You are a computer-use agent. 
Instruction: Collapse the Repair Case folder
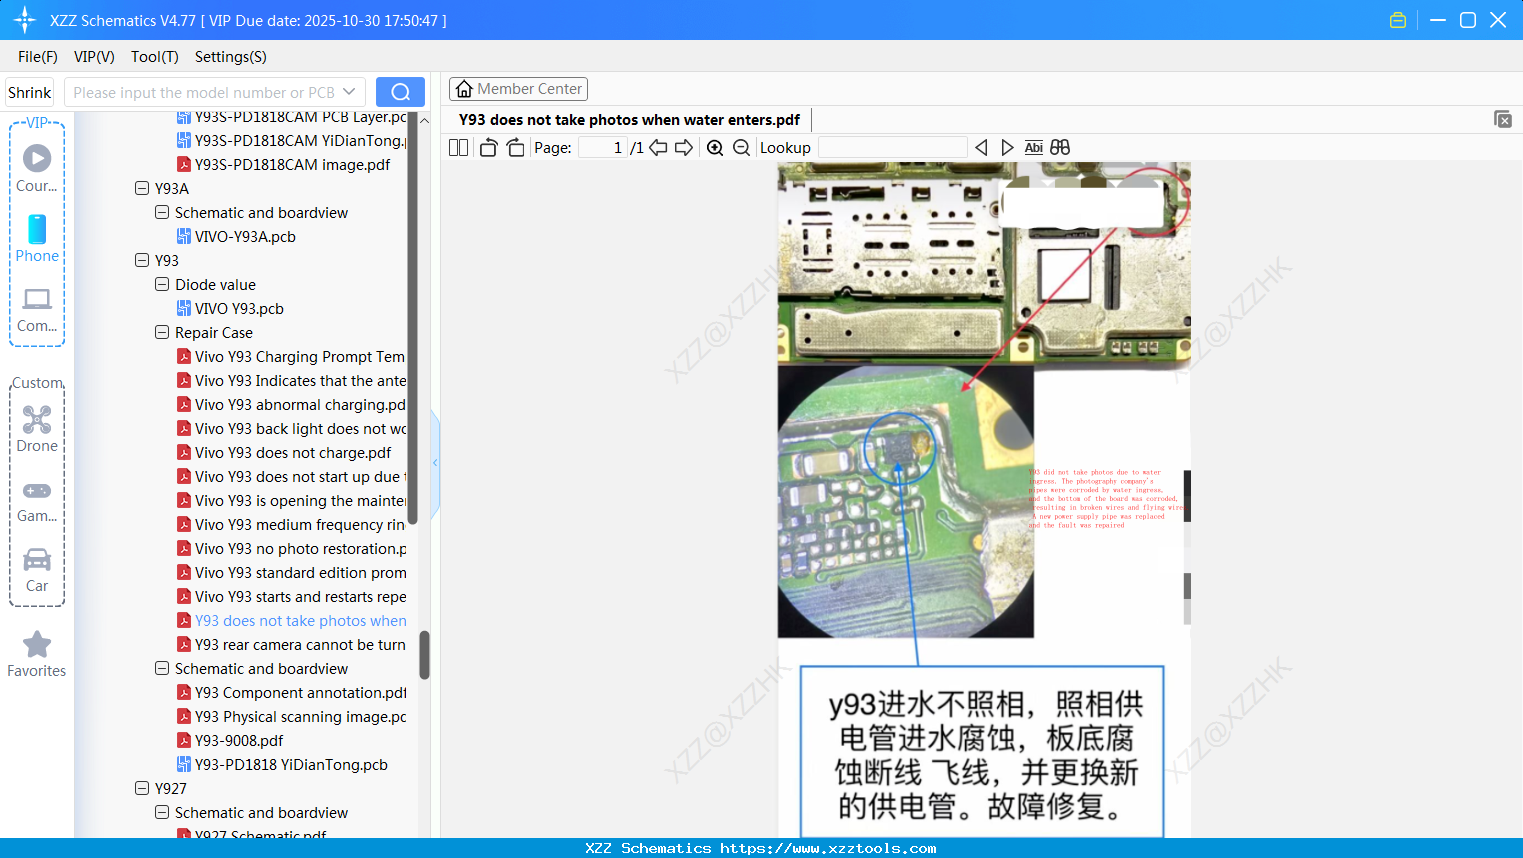pos(162,333)
